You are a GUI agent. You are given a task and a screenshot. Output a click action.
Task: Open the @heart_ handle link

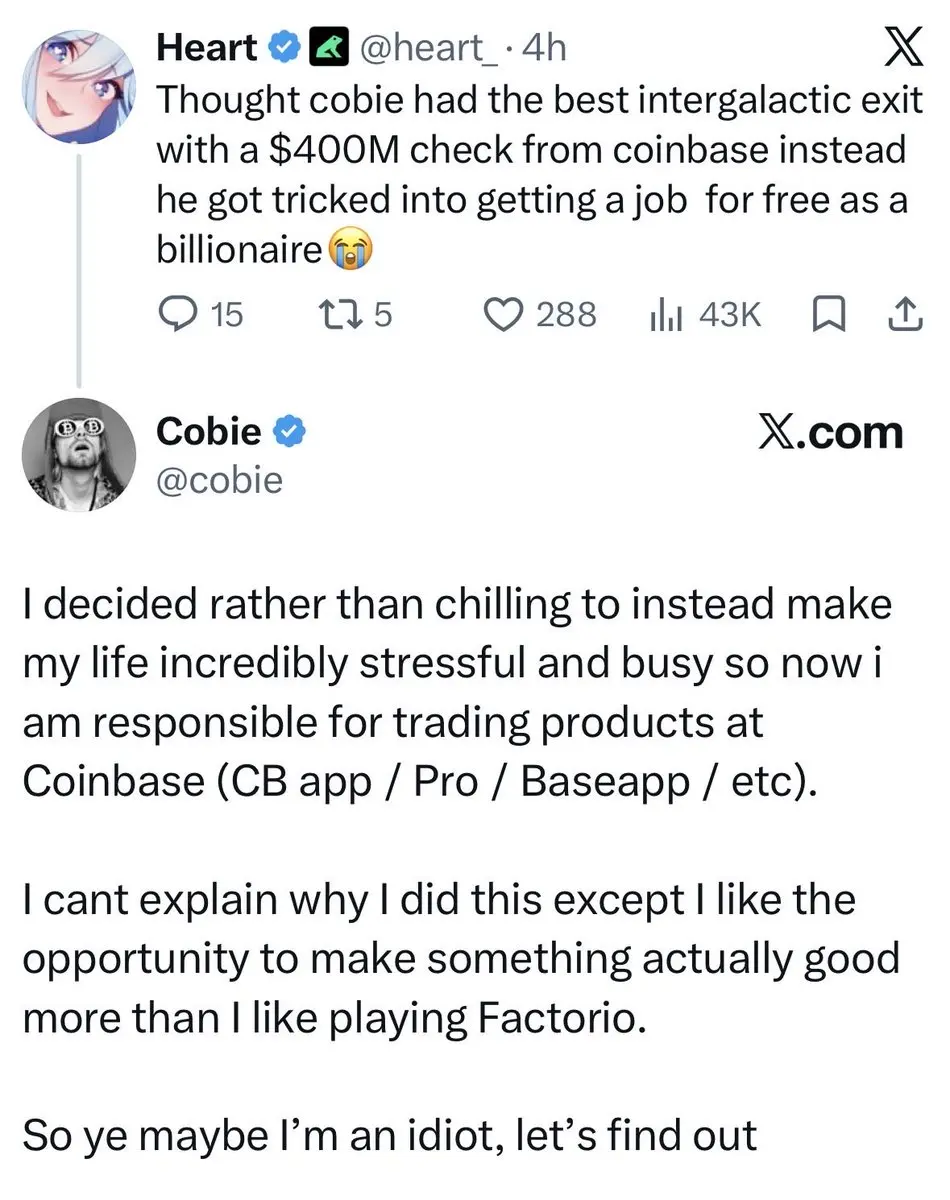click(433, 47)
